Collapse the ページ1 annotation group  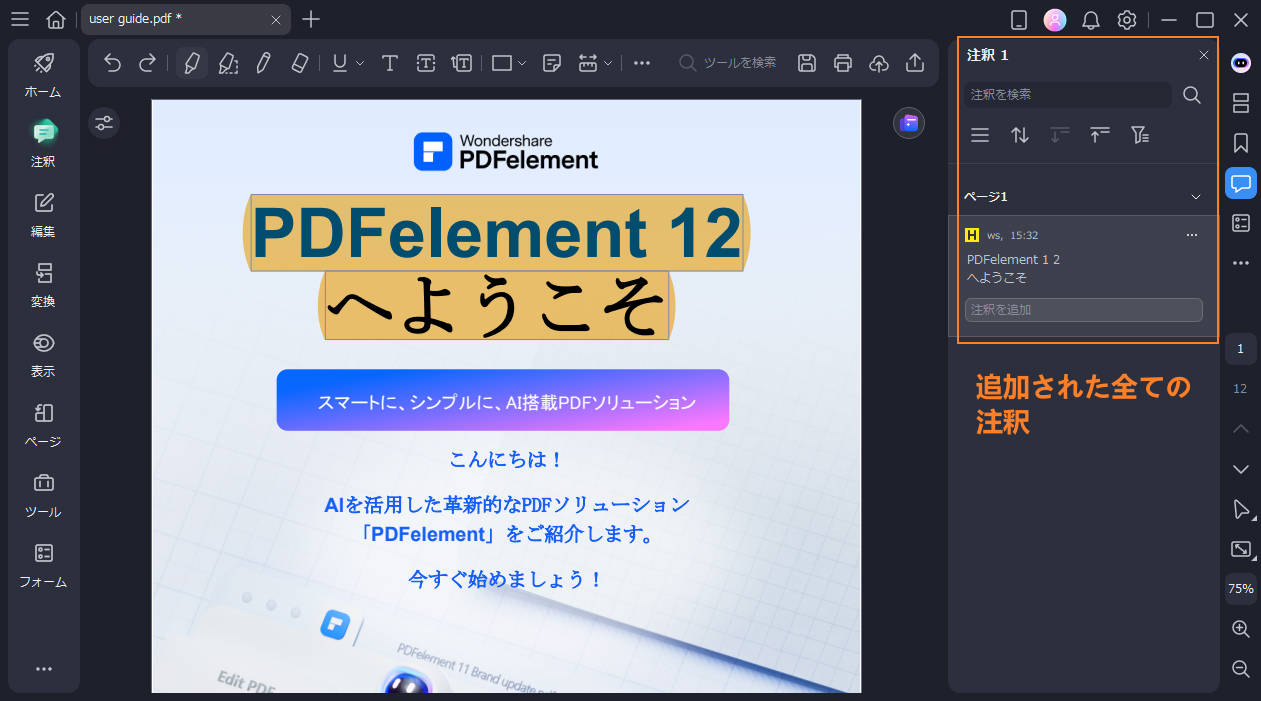coord(1195,196)
